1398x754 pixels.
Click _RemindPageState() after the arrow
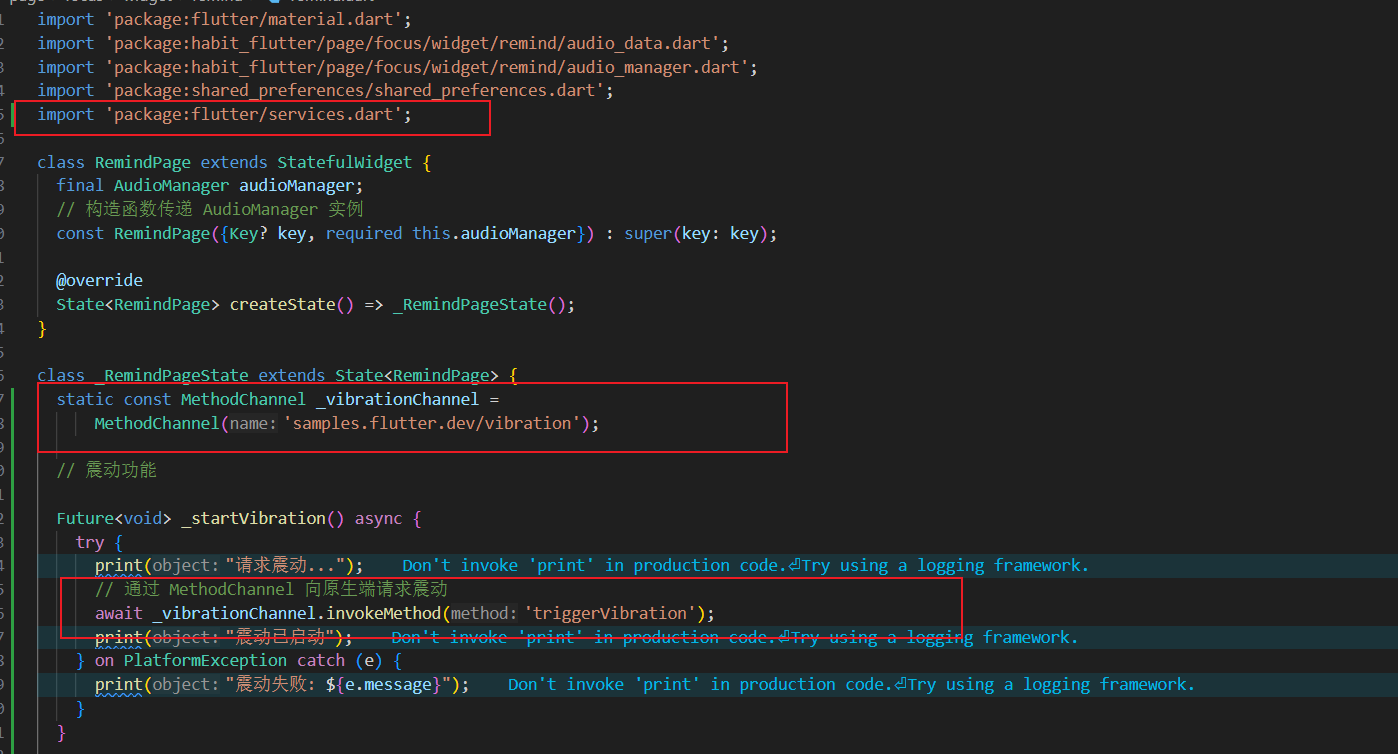[x=479, y=304]
